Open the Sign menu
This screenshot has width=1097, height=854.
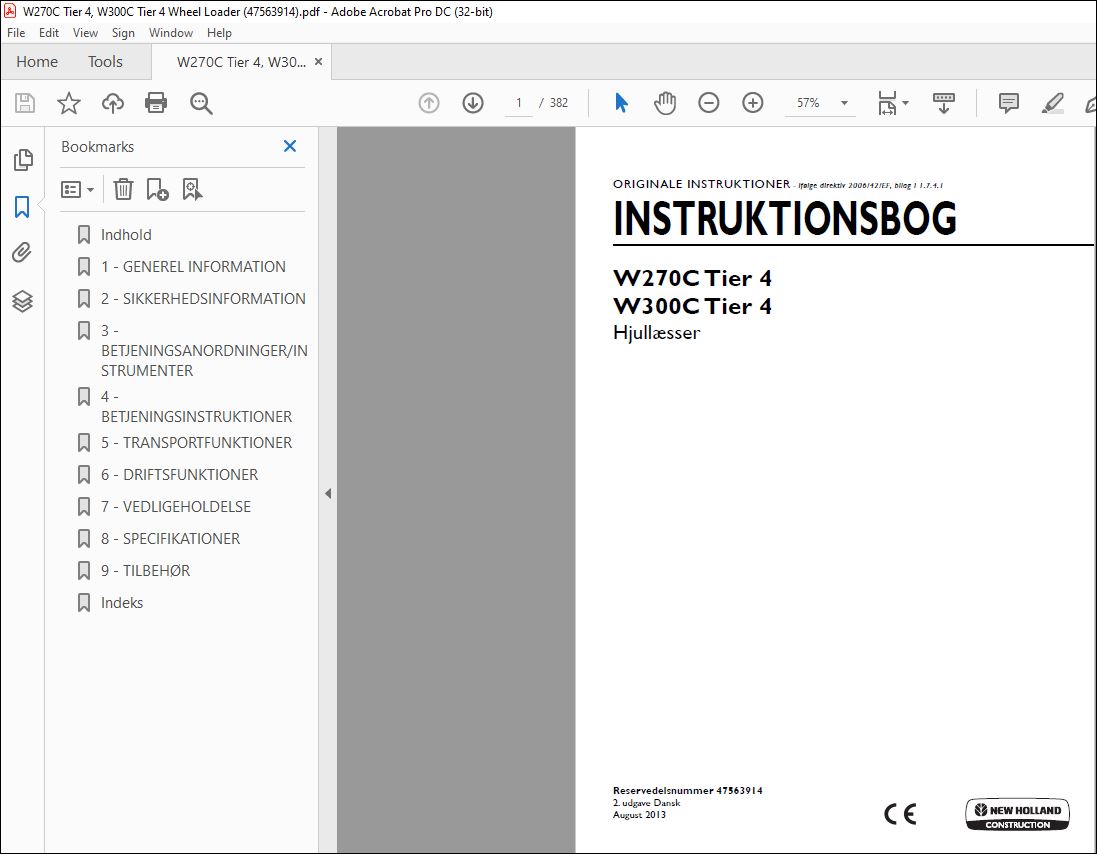click(x=123, y=33)
